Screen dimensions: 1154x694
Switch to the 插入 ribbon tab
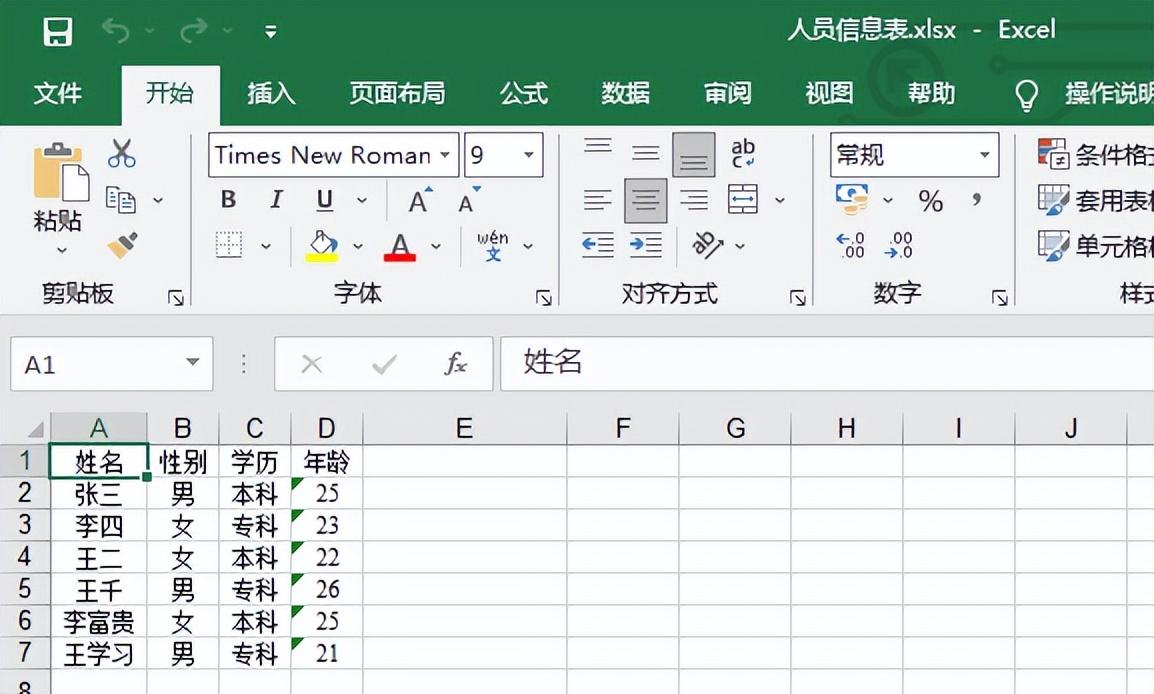coord(270,93)
